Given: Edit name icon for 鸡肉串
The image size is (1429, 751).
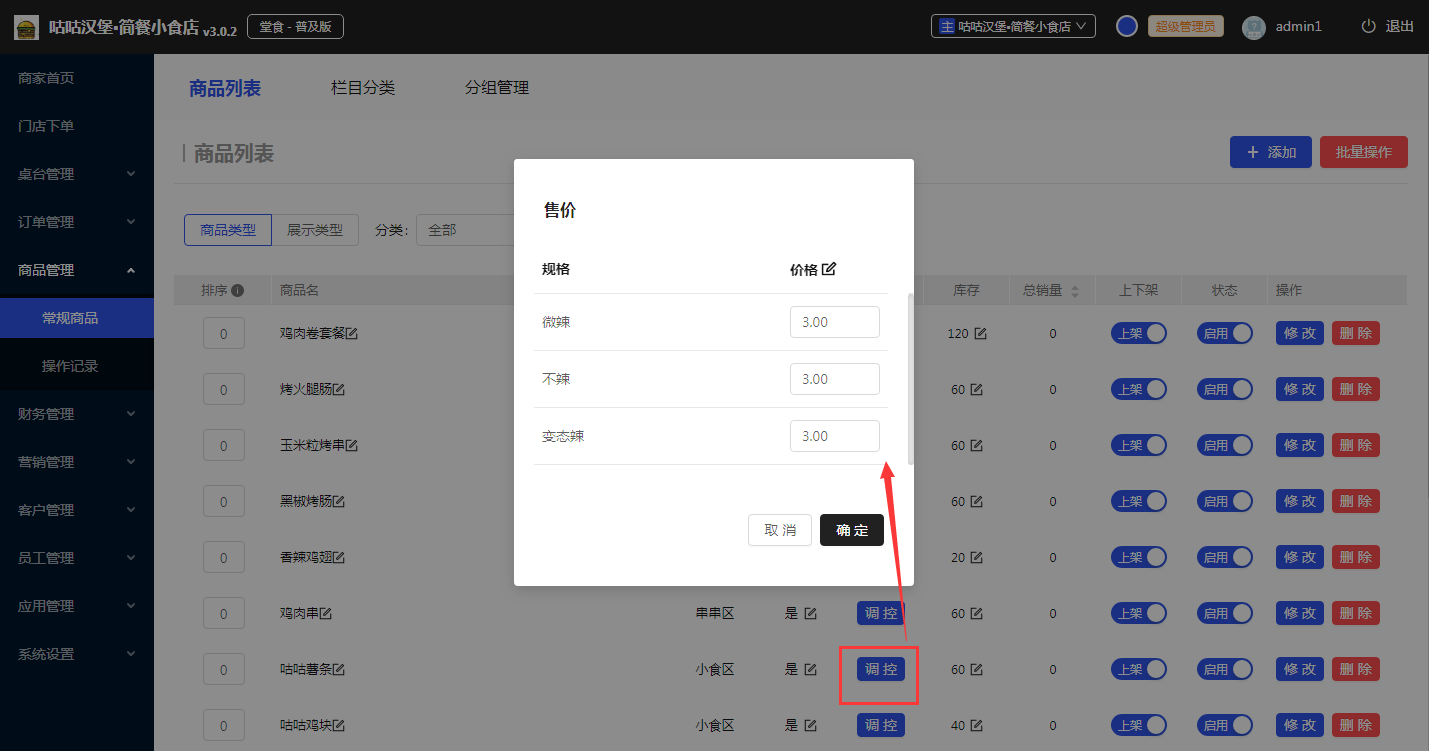Looking at the screenshot, I should coord(325,613).
